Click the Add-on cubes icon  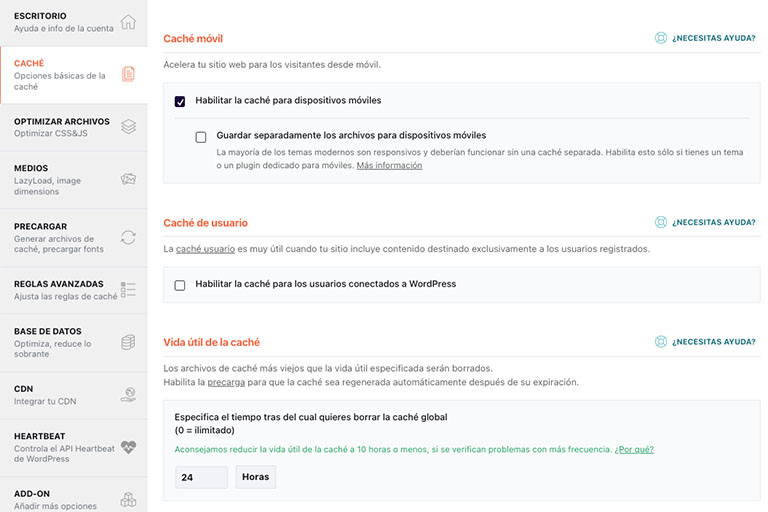(x=128, y=499)
